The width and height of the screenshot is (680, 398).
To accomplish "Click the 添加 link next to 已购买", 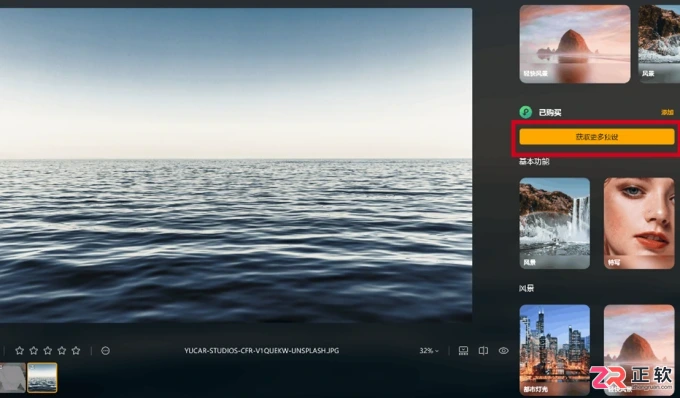I will click(667, 112).
